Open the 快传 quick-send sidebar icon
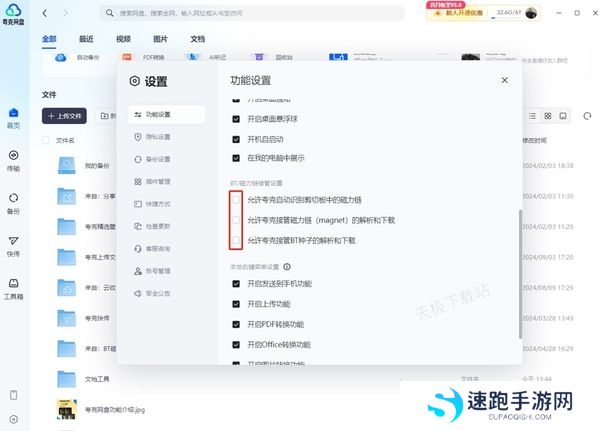The image size is (600, 431). click(x=13, y=246)
